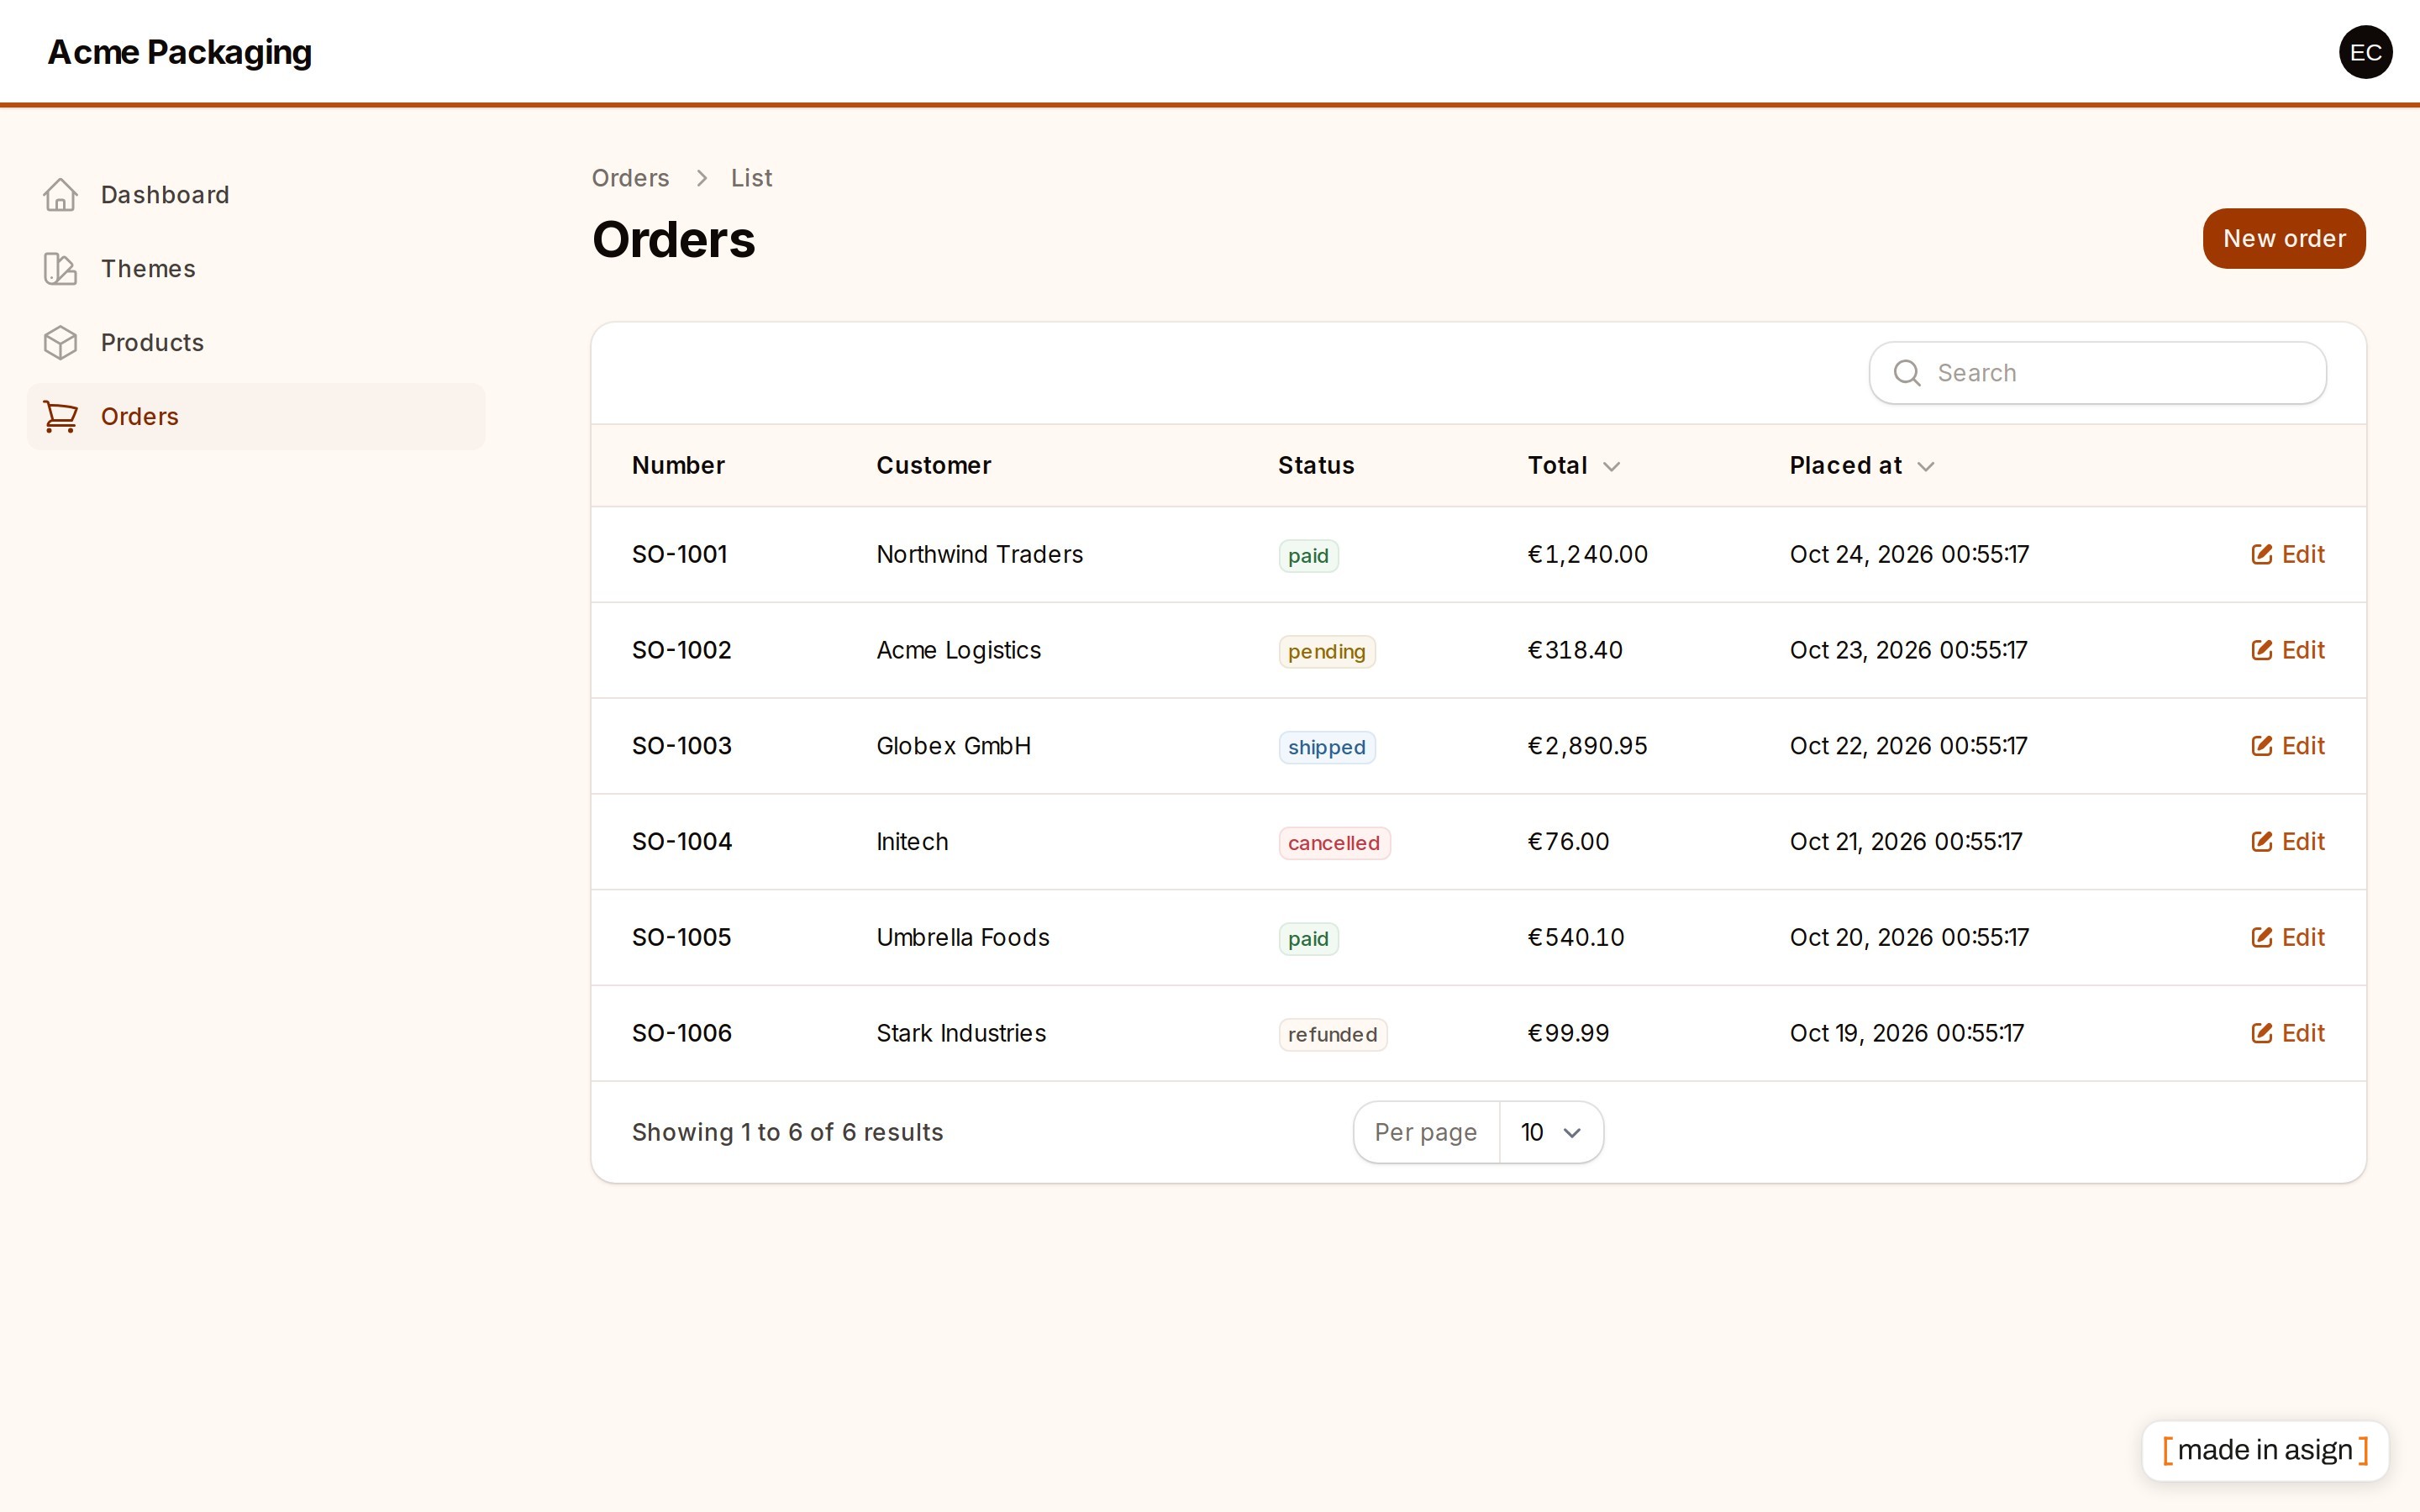Sort by Total column chevron

pyautogui.click(x=1611, y=467)
